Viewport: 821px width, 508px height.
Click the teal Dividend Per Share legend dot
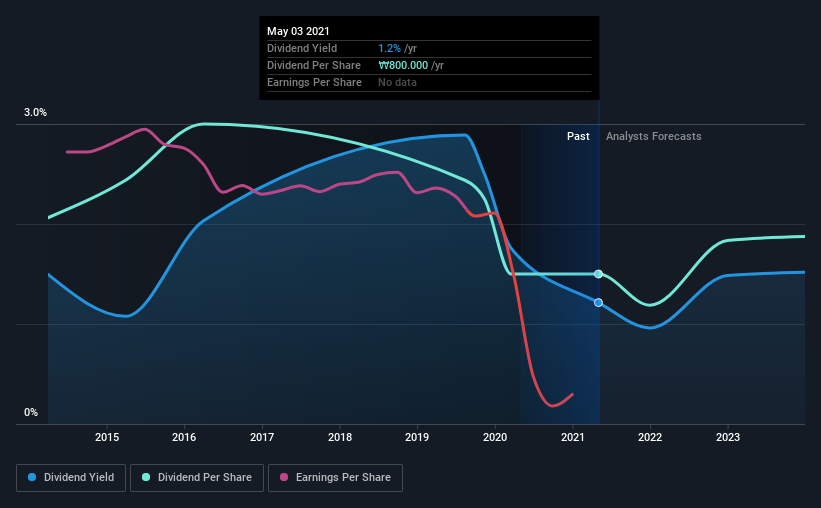(146, 477)
